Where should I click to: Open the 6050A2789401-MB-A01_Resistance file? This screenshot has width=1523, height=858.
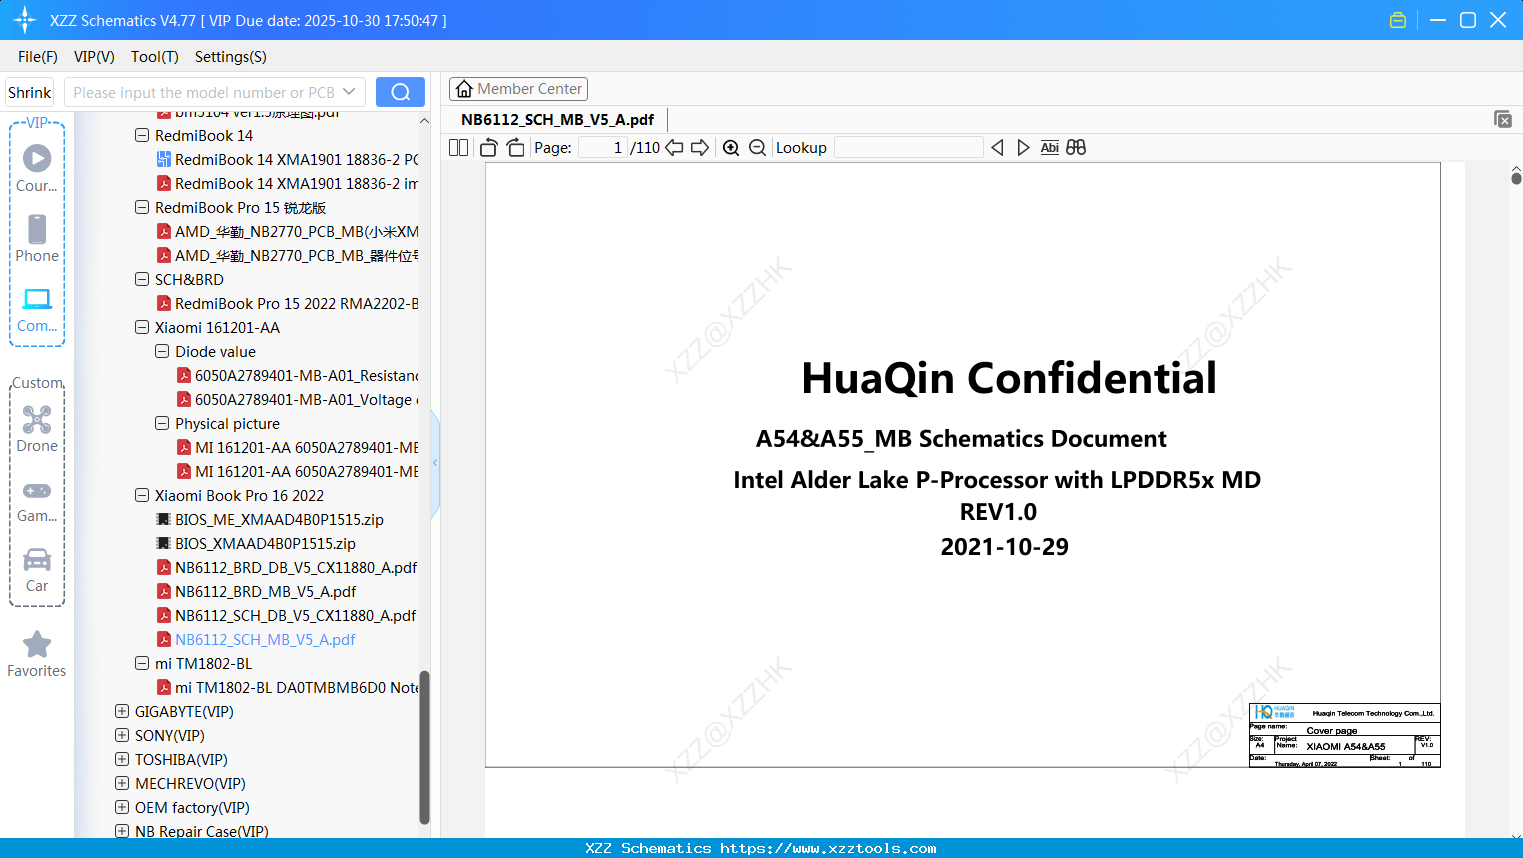coord(297,376)
